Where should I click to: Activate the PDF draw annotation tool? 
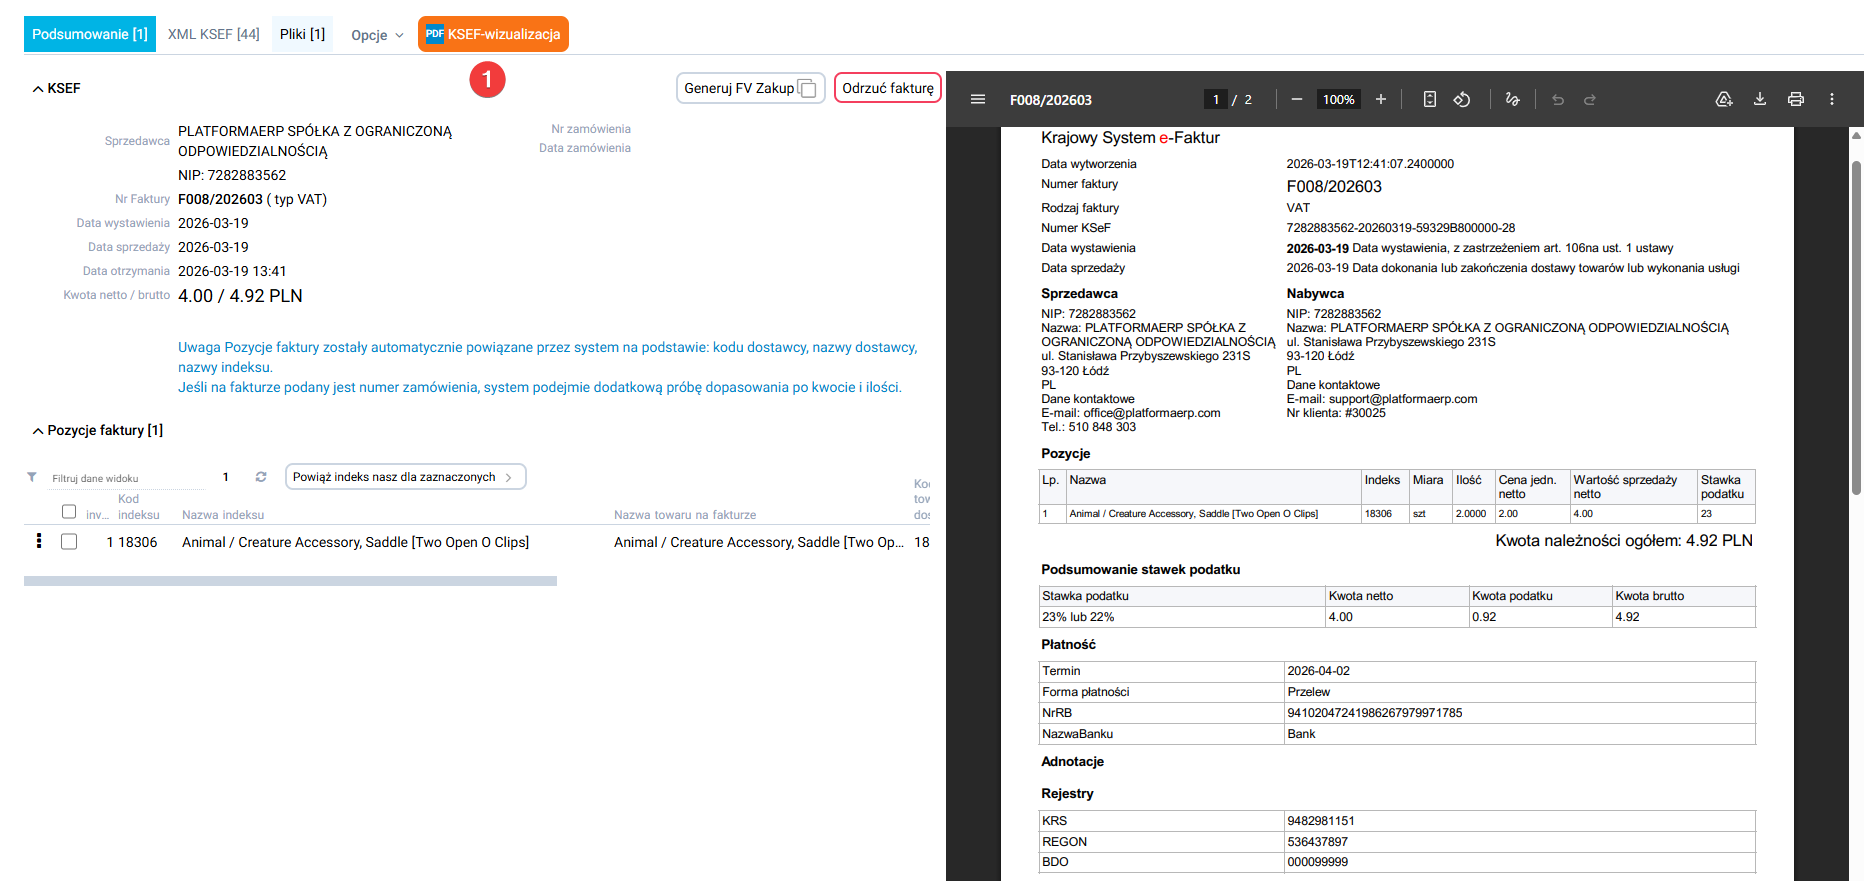tap(1512, 99)
